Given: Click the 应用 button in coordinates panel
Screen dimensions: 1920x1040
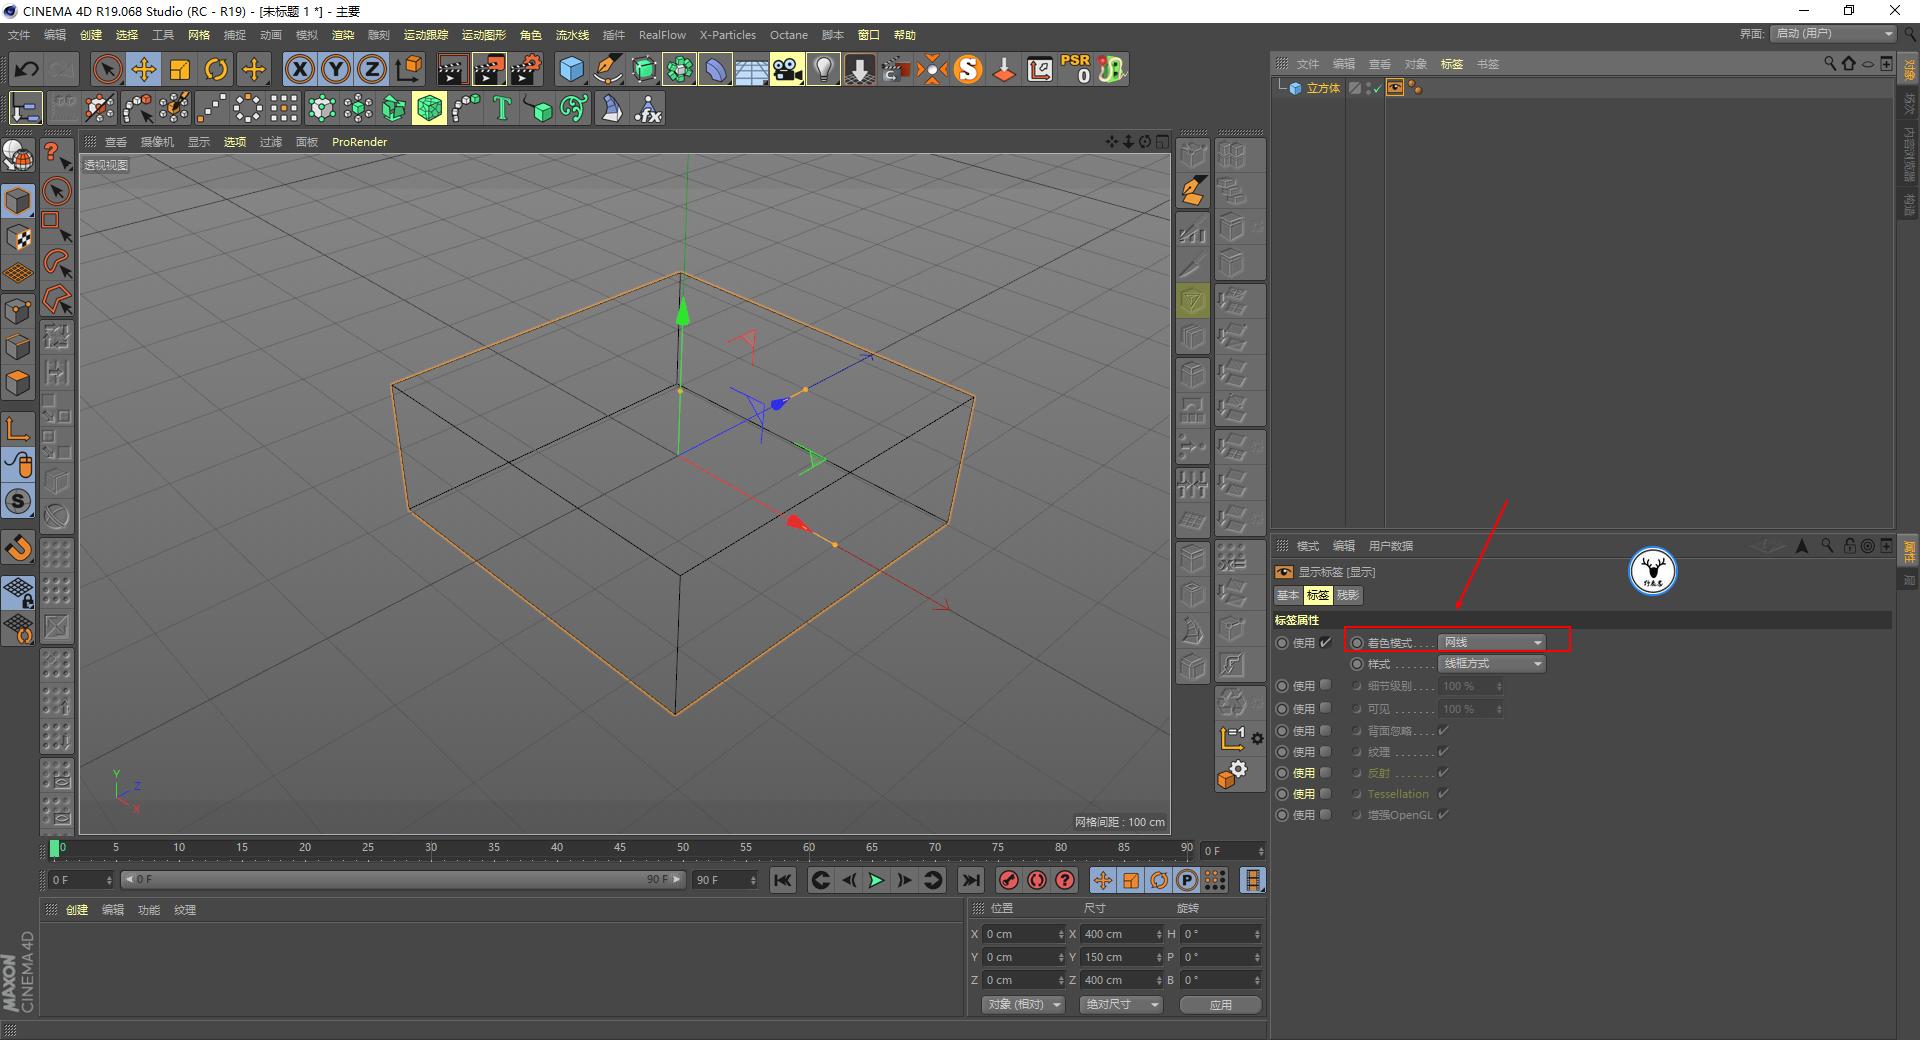Looking at the screenshot, I should coord(1220,1004).
